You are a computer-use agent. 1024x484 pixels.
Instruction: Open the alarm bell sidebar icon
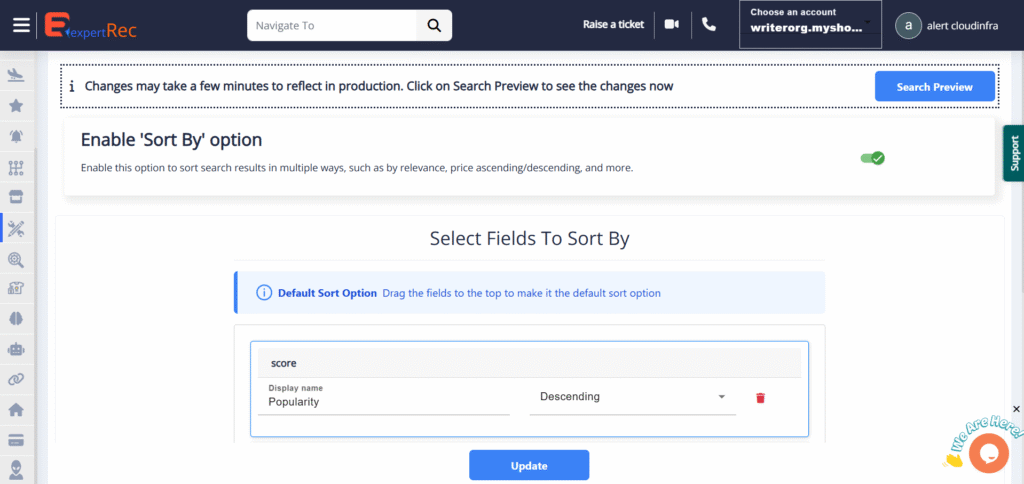[x=16, y=136]
